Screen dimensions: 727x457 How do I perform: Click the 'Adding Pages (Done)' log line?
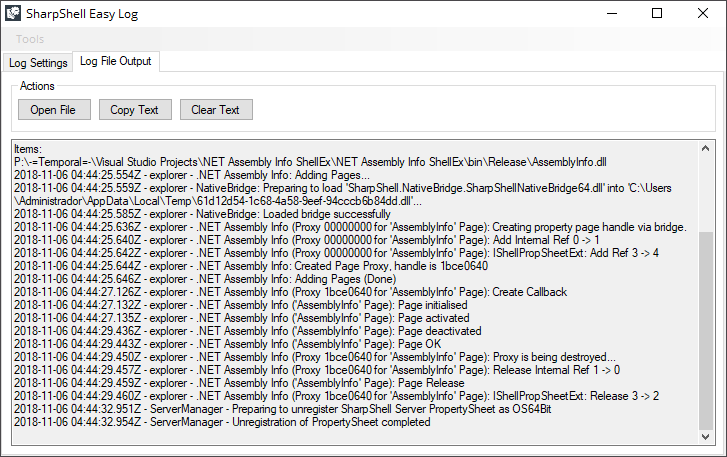pos(205,279)
